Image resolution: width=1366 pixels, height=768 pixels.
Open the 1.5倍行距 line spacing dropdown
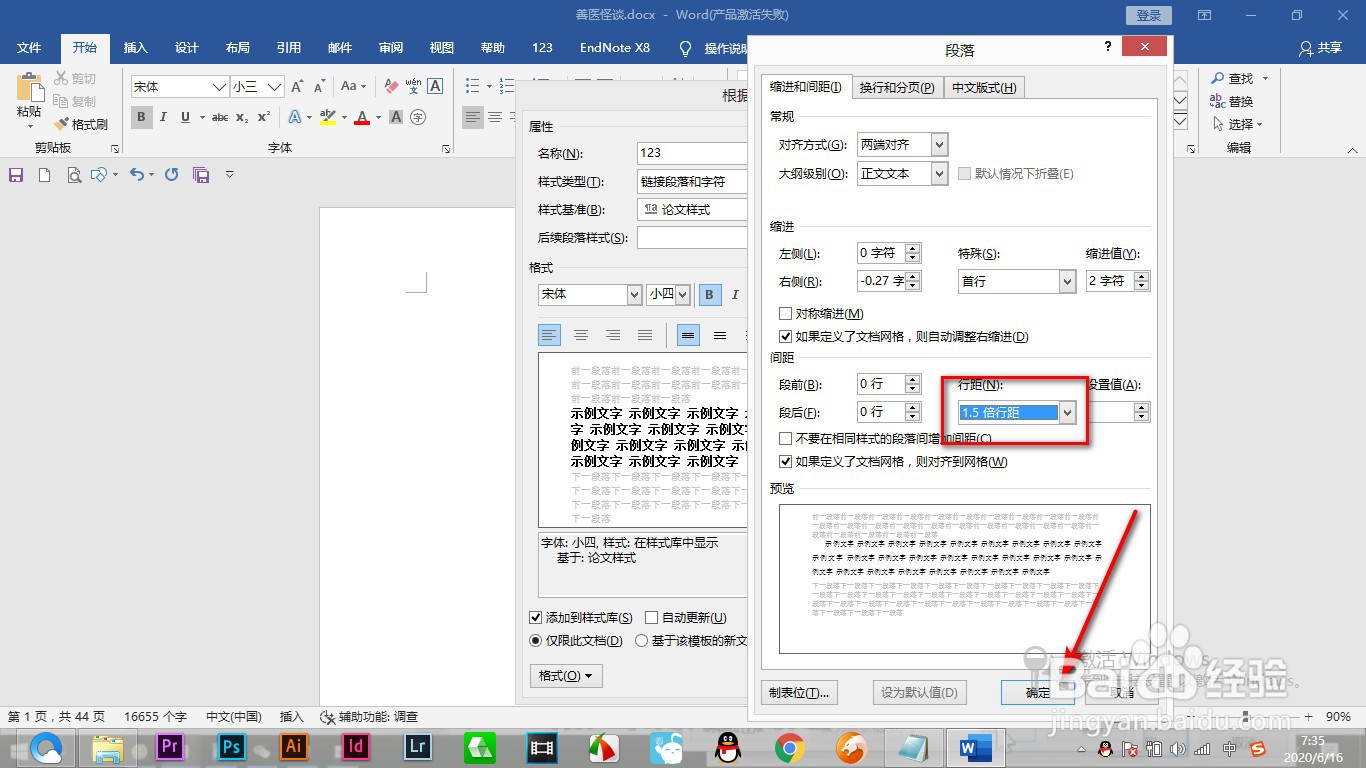coord(1066,411)
